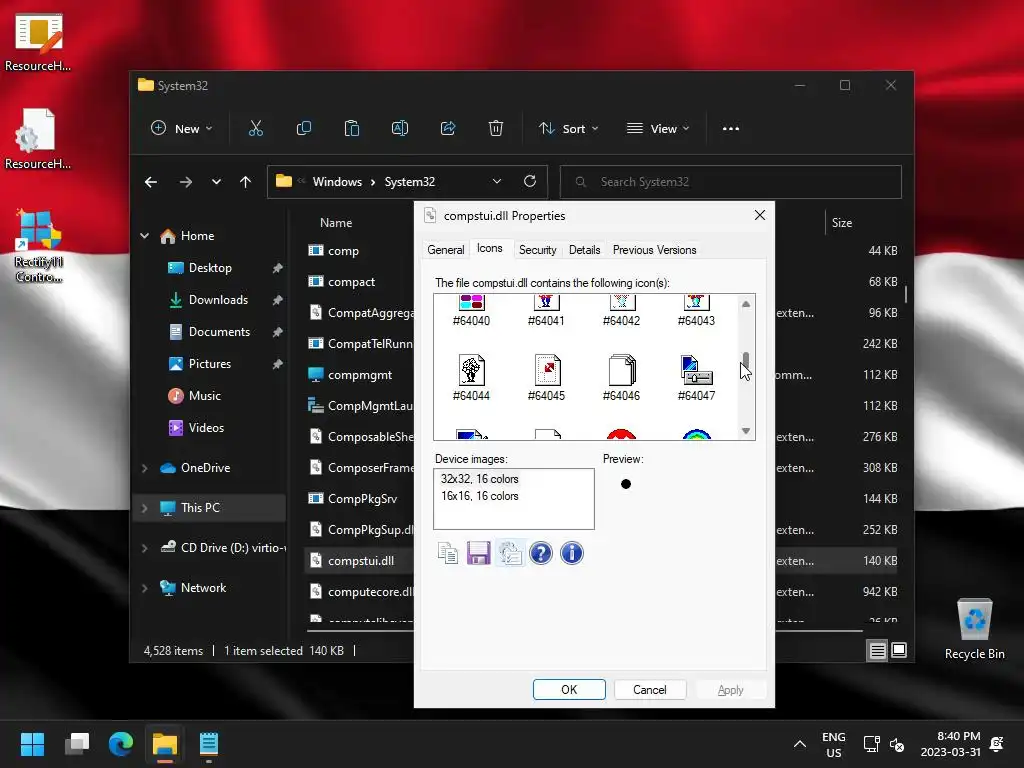Open Downloads in the navigation pane
The image size is (1024, 768).
click(x=218, y=300)
